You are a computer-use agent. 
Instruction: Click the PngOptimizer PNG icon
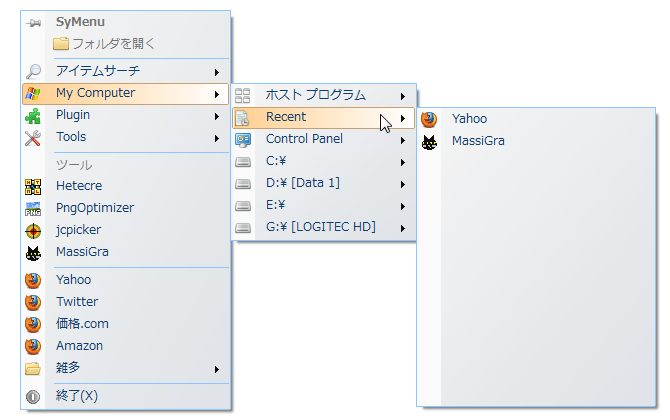pos(33,209)
